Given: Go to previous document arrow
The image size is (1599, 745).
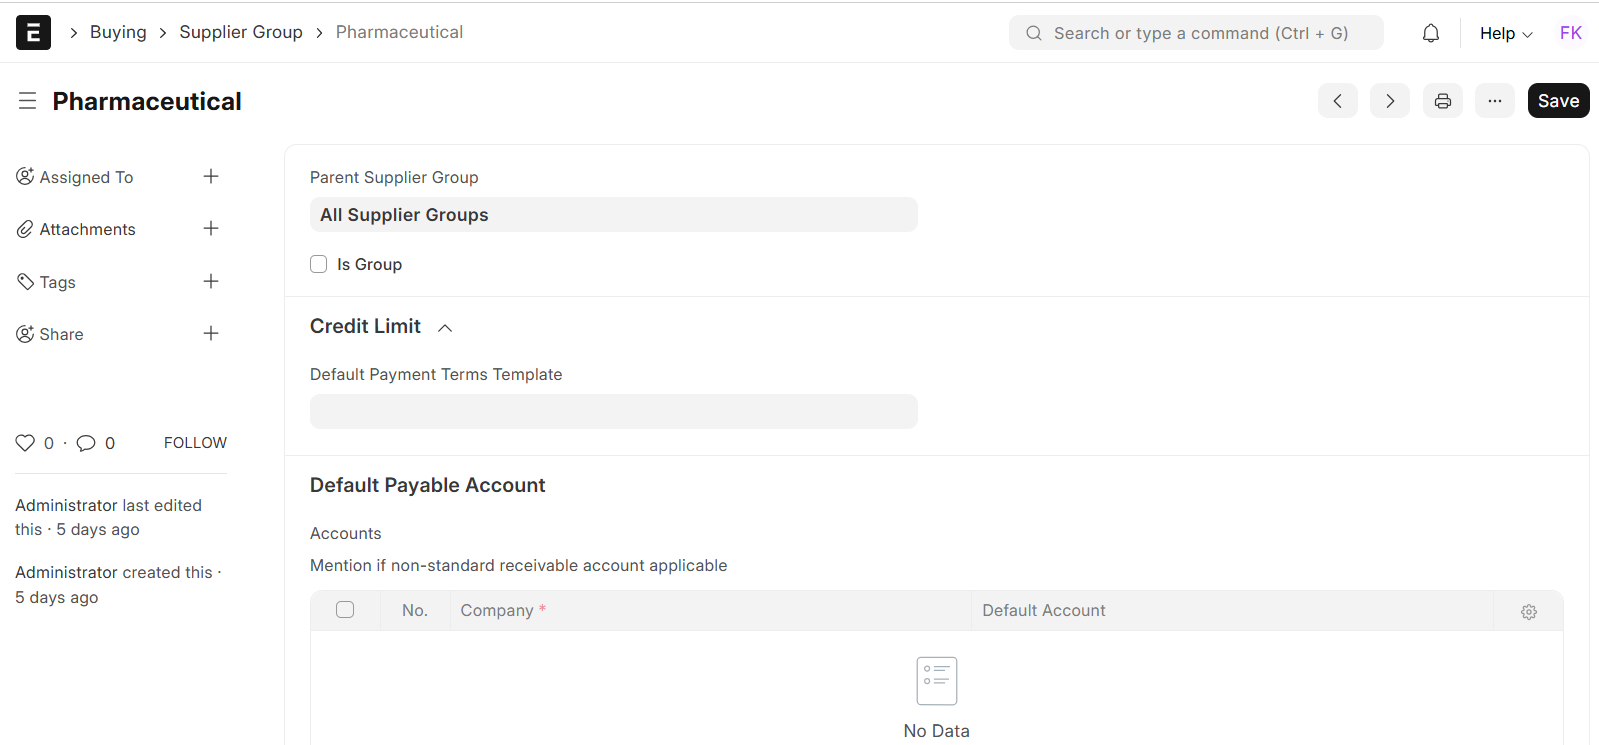Looking at the screenshot, I should [x=1337, y=101].
